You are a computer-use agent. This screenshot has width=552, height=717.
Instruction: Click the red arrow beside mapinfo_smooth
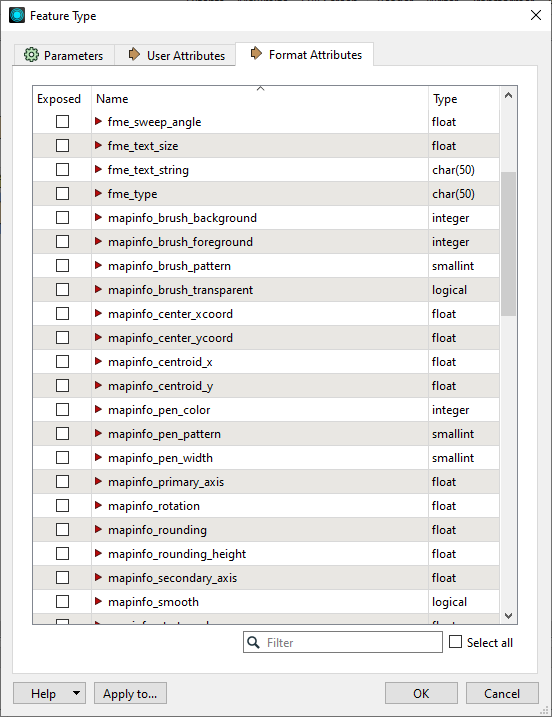click(x=98, y=601)
